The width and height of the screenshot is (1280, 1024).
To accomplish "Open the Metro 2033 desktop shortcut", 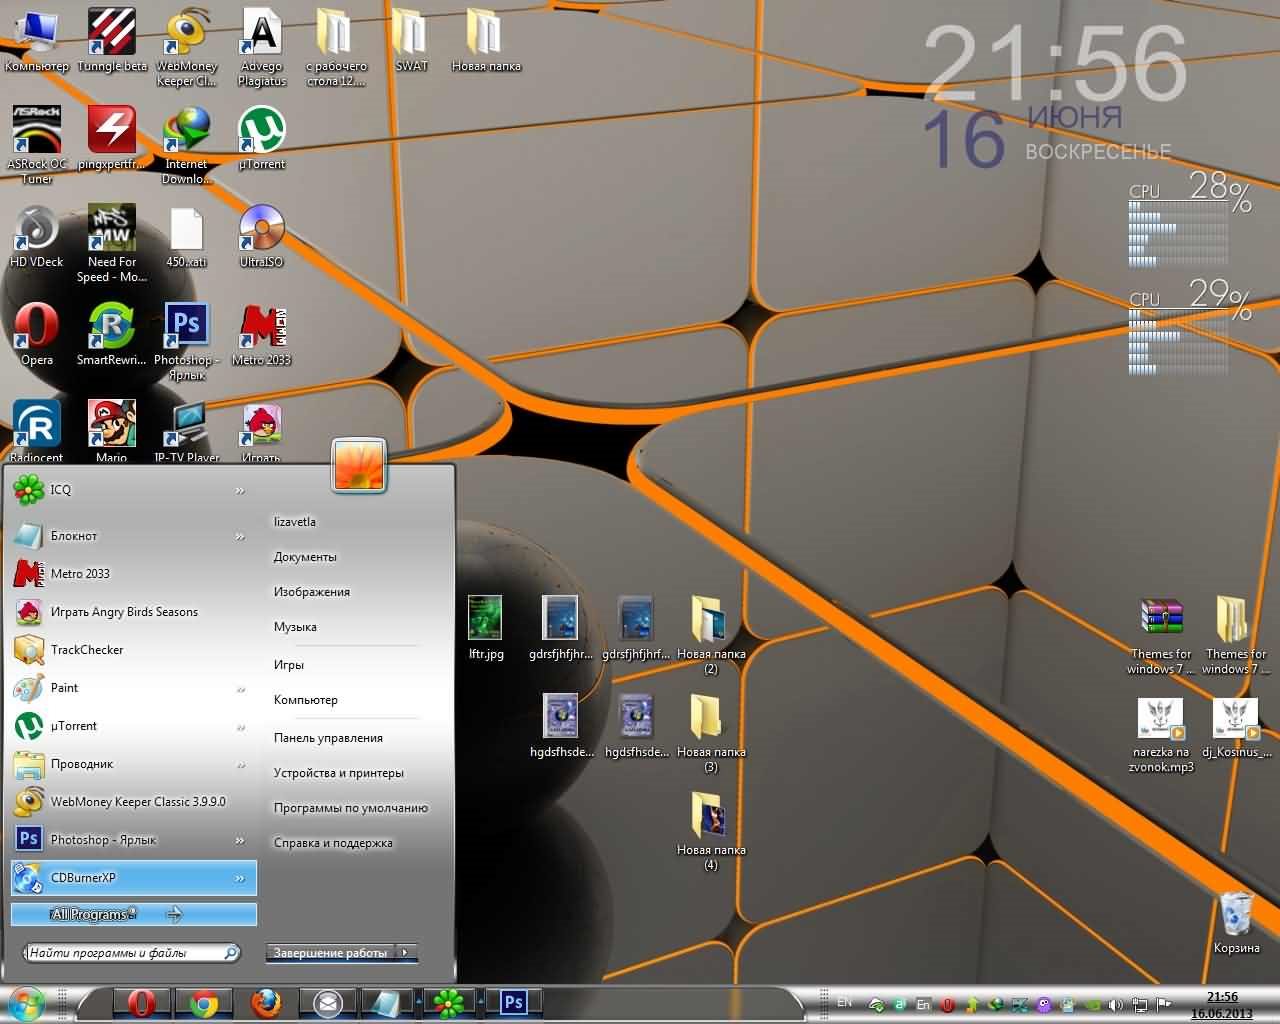I will (261, 331).
